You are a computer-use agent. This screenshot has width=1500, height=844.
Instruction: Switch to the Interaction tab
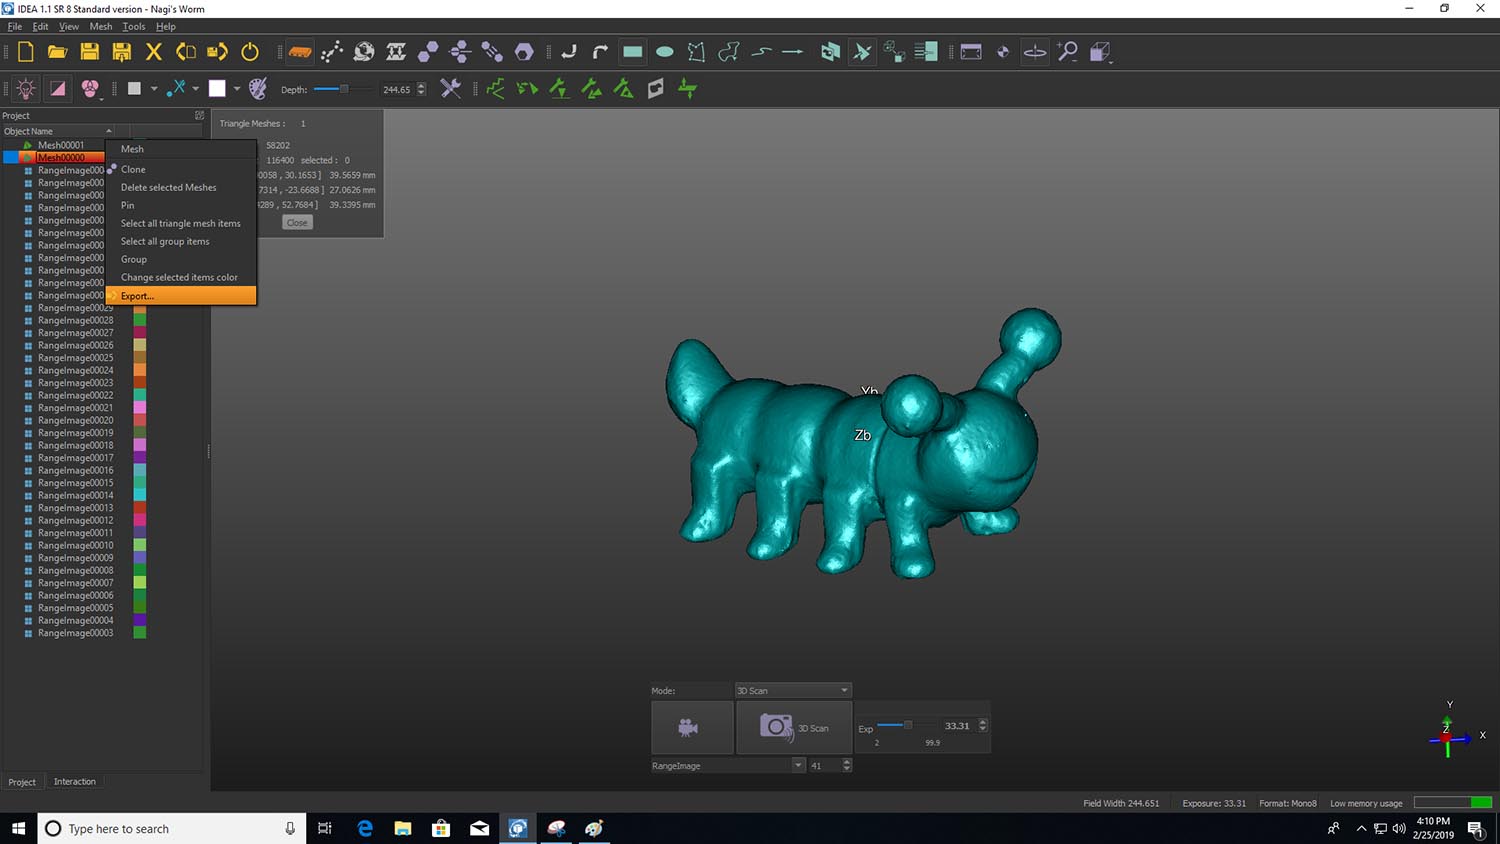(x=75, y=782)
